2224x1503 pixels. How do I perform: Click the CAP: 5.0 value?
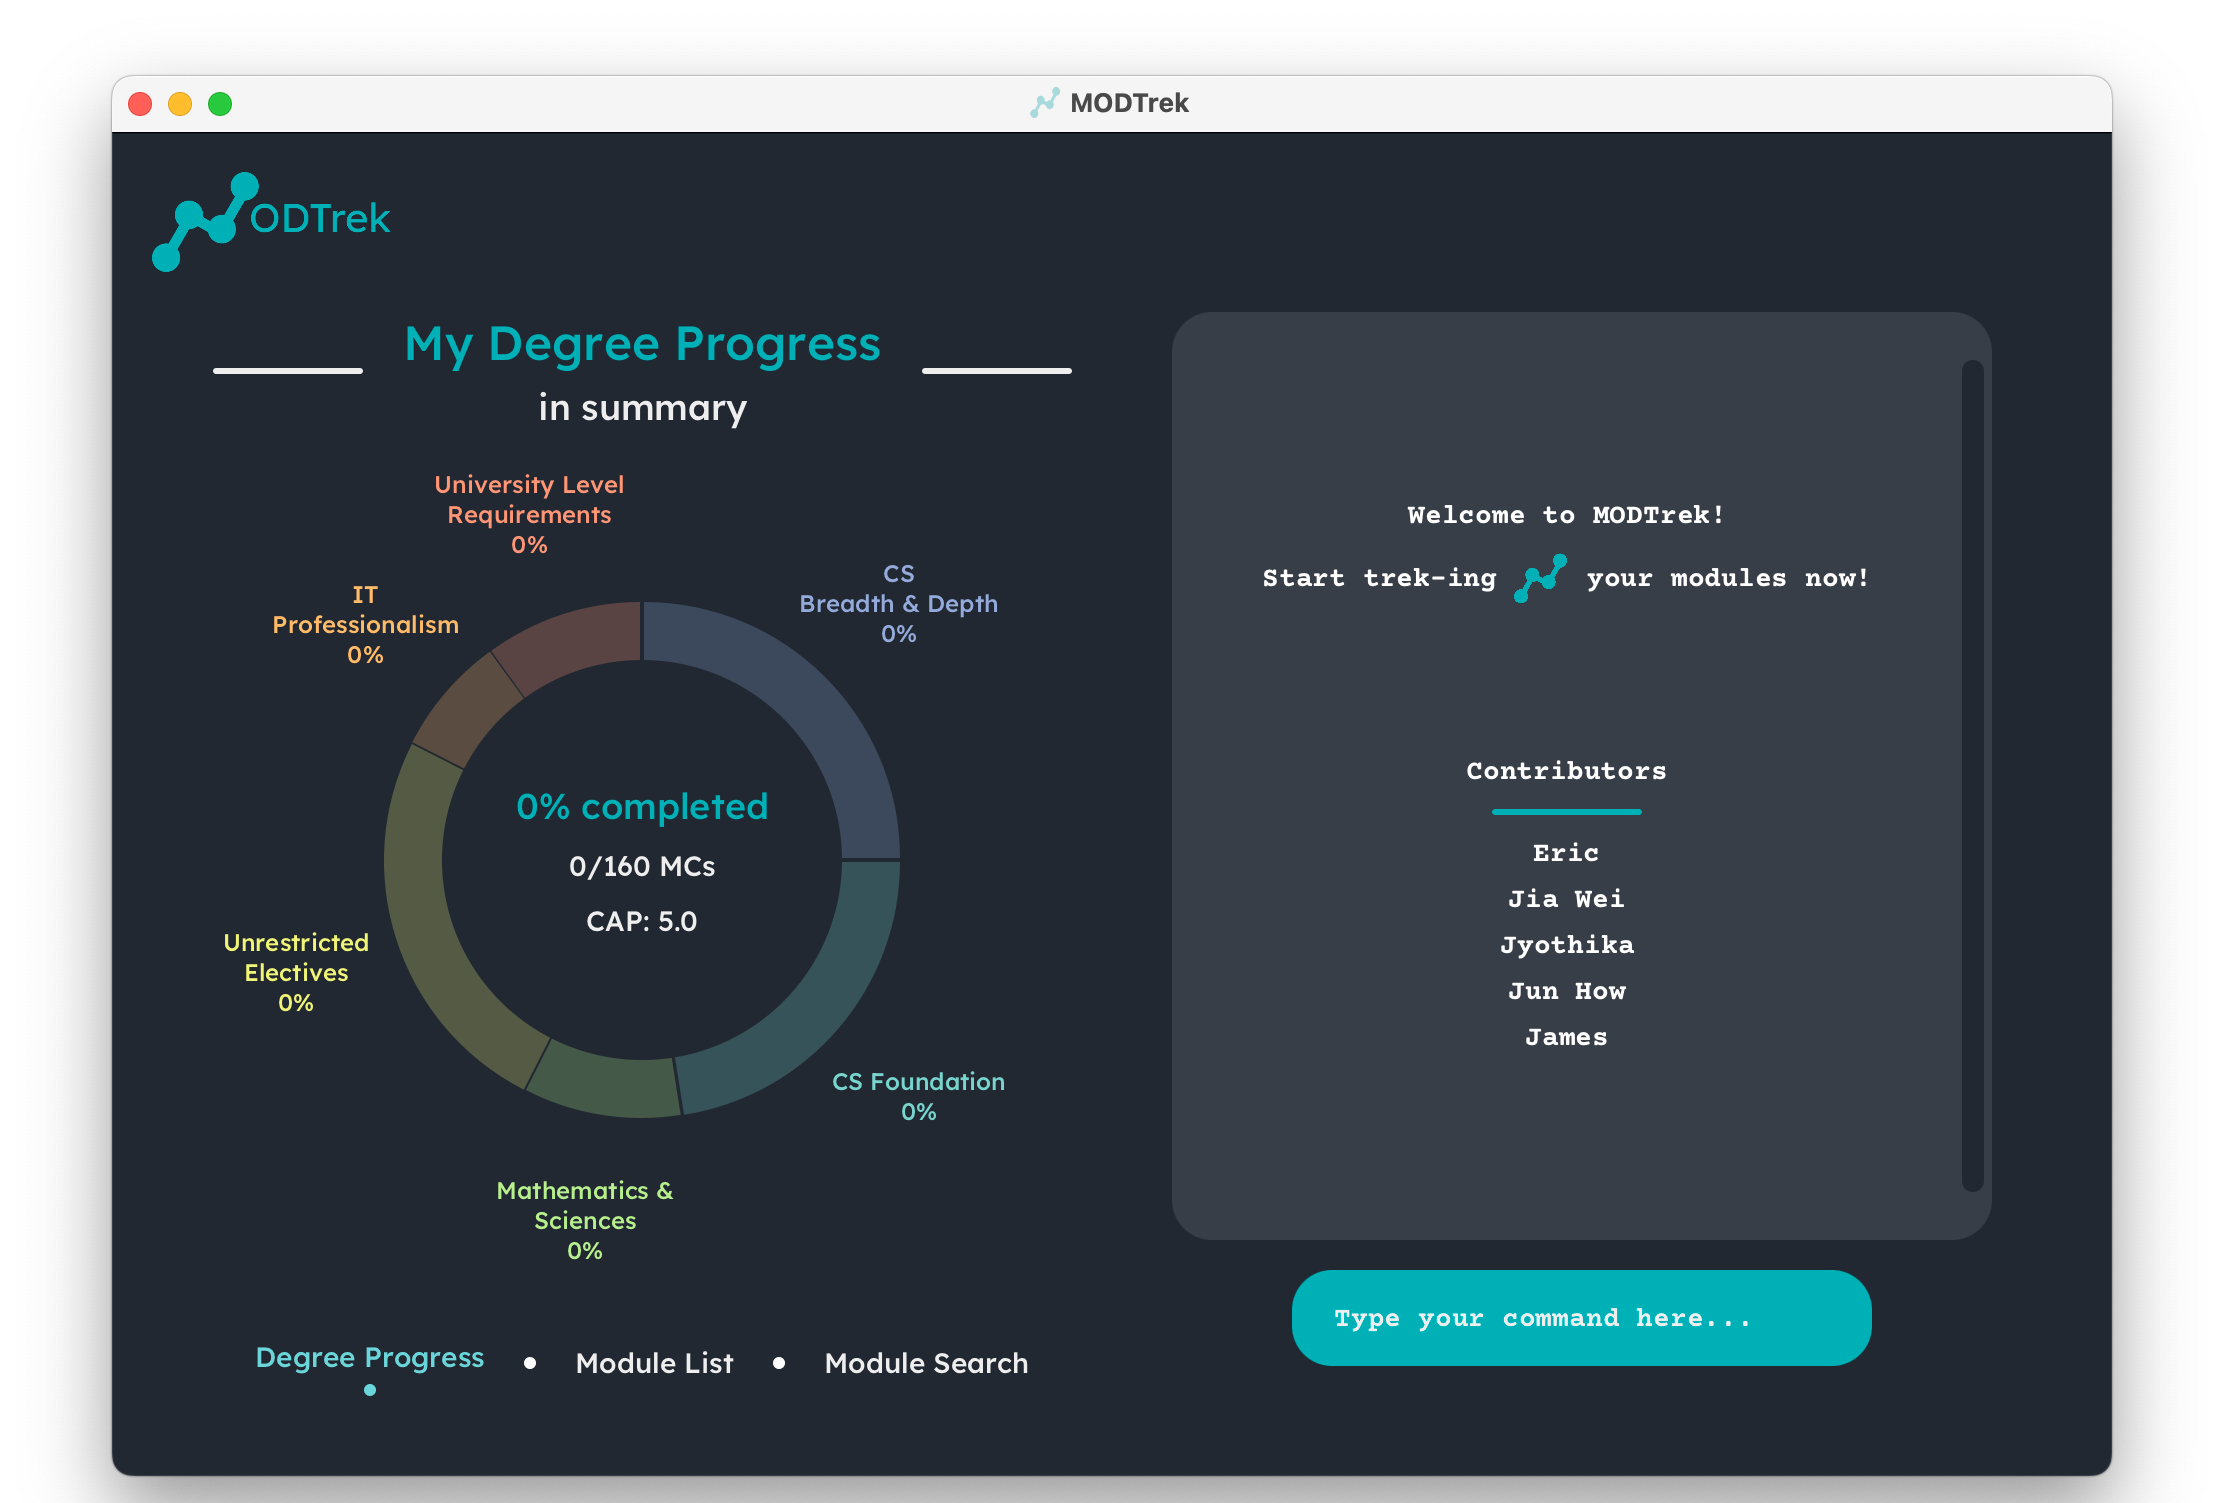(642, 921)
